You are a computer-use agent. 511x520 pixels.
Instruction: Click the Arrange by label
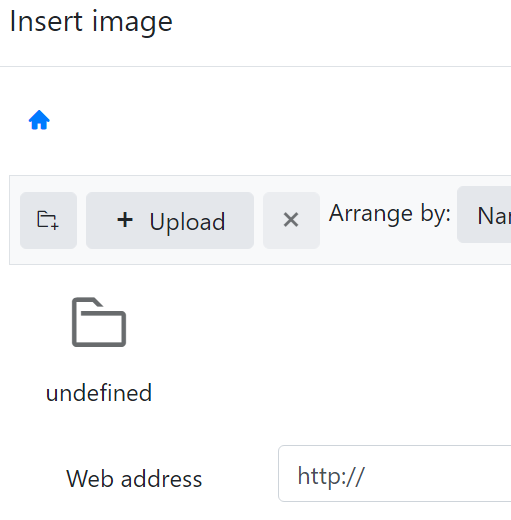(390, 213)
